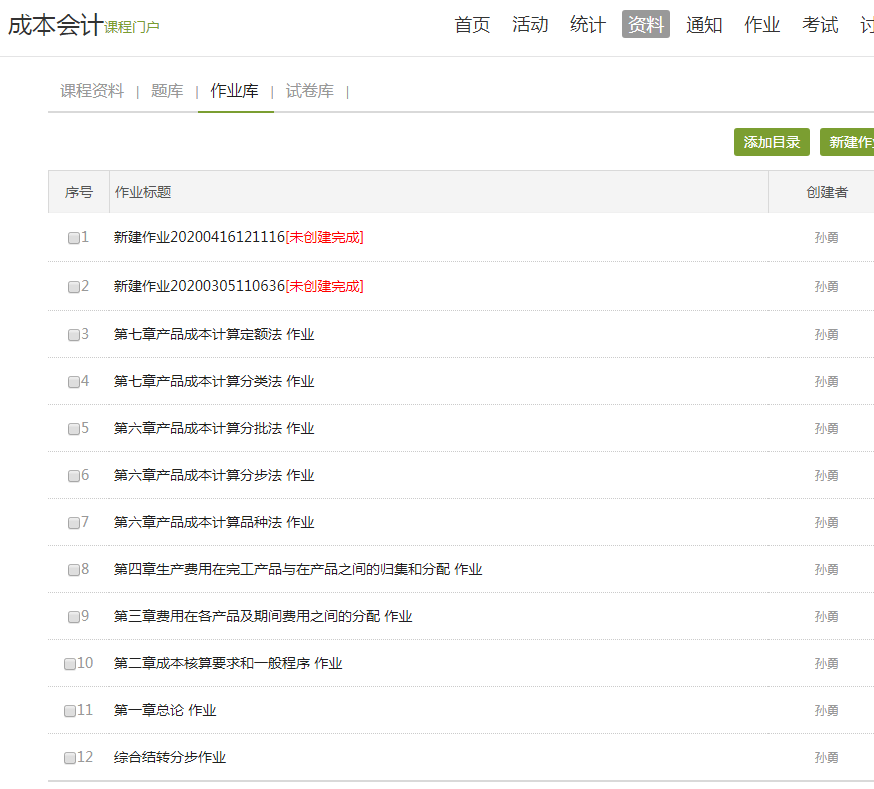Open 统计 in the top navigation
The image size is (874, 789).
[588, 25]
